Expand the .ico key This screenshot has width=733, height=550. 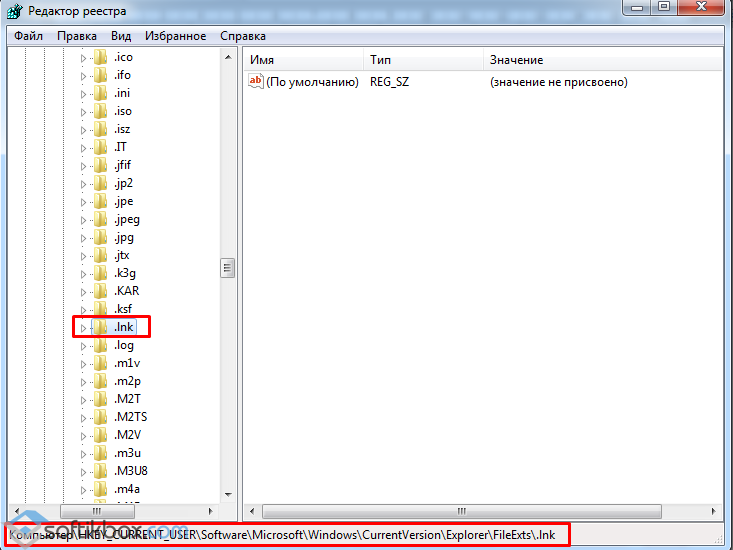(x=83, y=58)
